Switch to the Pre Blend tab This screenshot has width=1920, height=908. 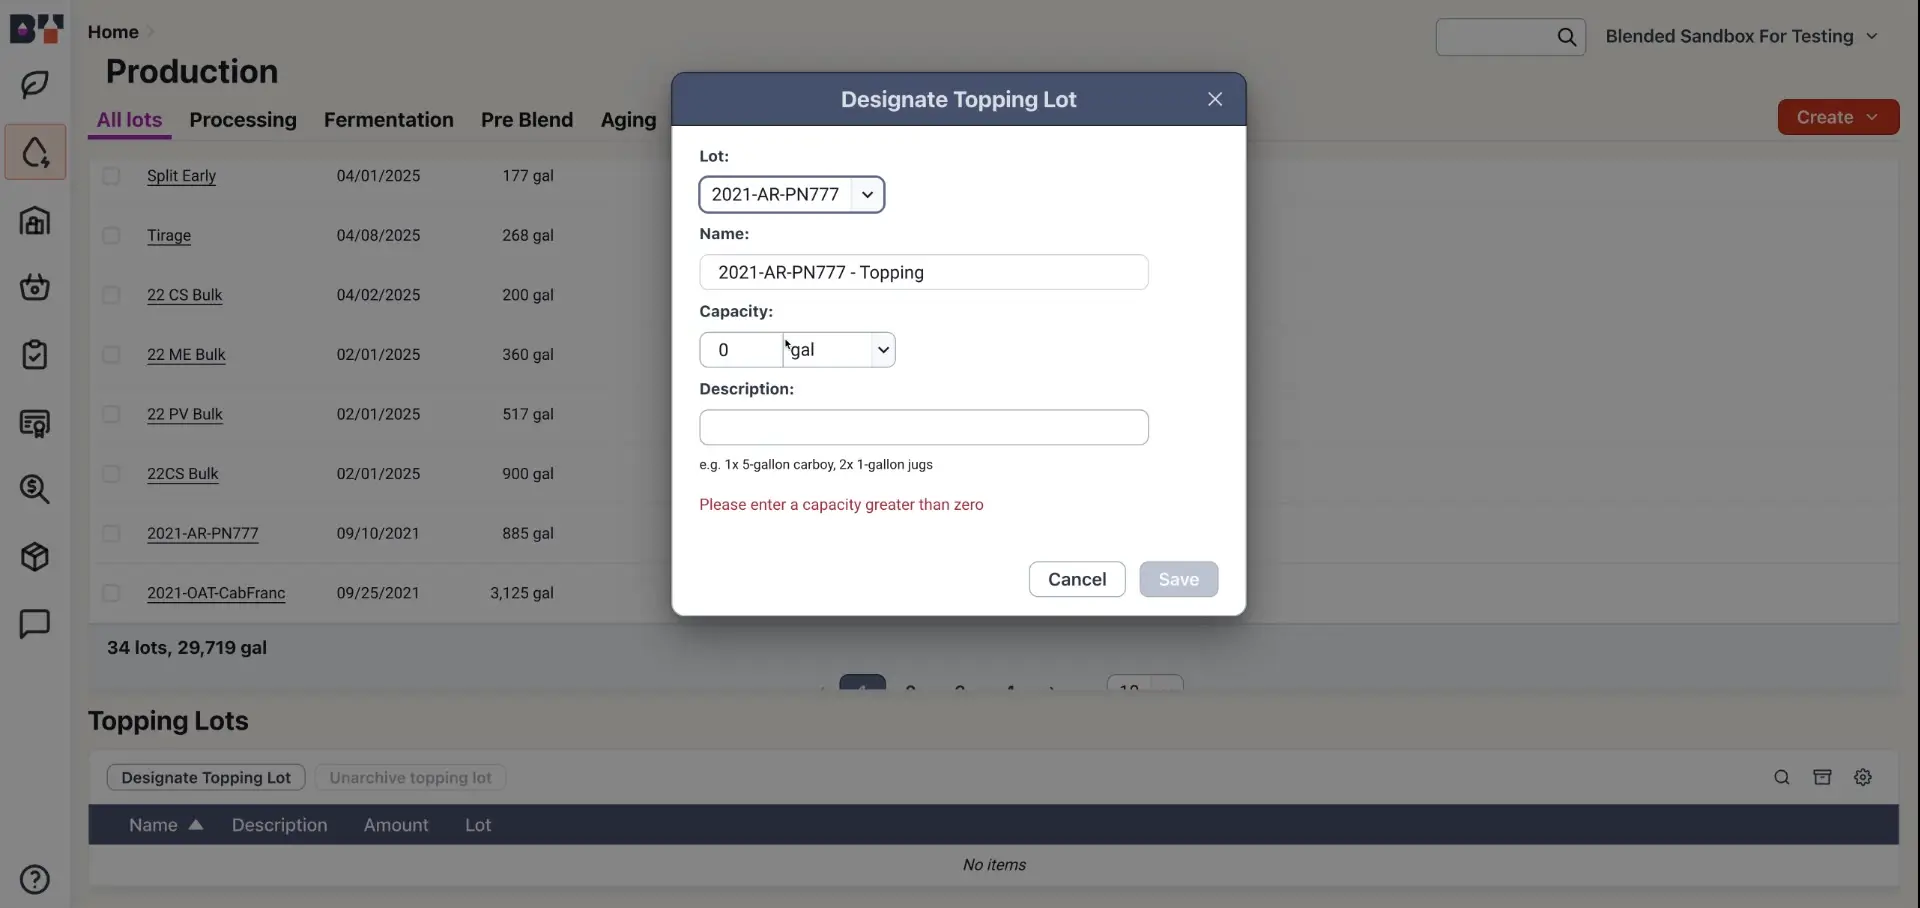click(527, 120)
